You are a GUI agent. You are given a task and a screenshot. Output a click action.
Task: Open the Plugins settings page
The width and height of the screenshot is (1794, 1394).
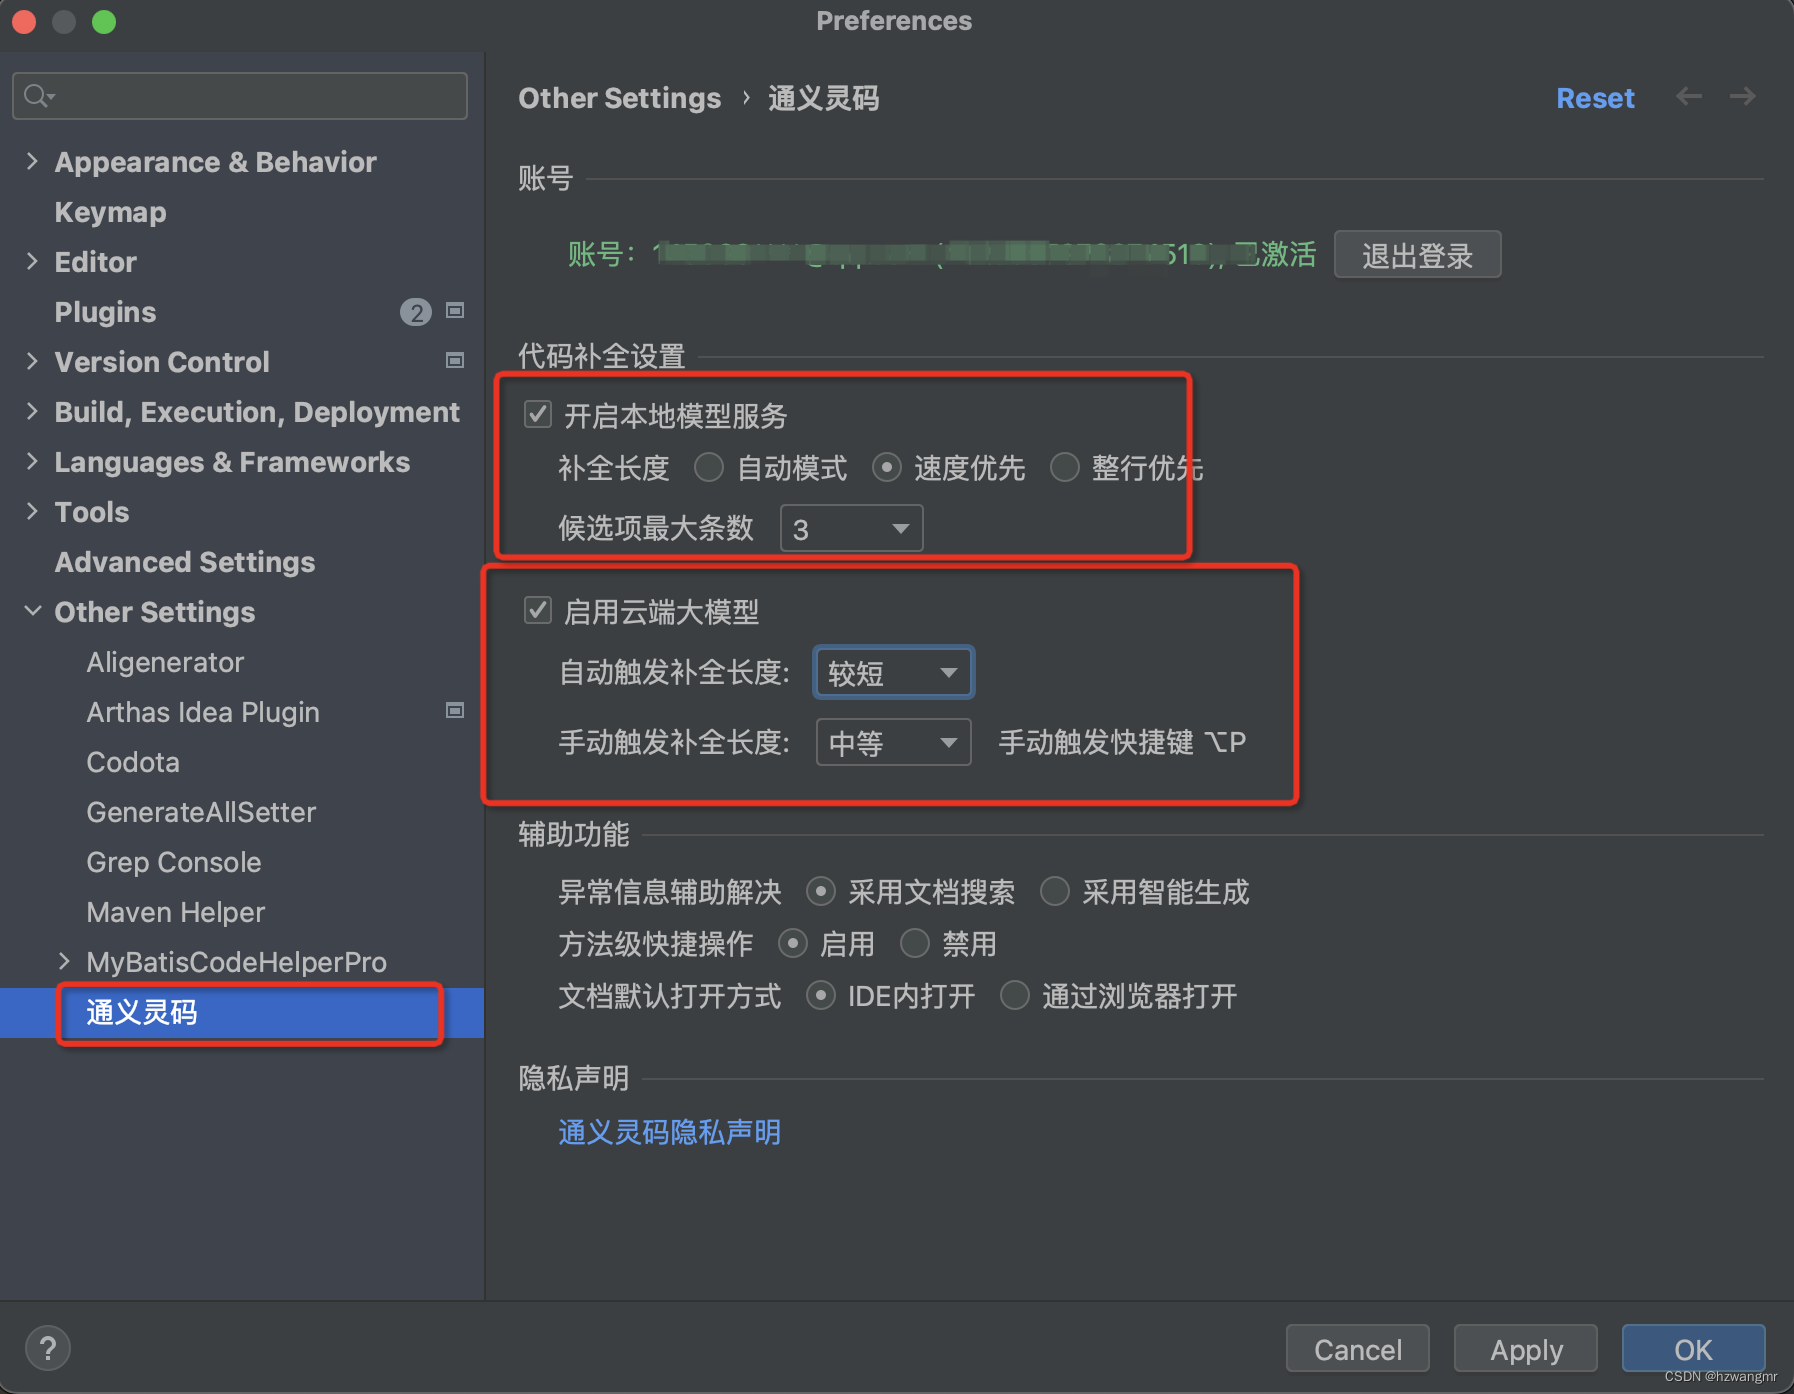tap(105, 312)
